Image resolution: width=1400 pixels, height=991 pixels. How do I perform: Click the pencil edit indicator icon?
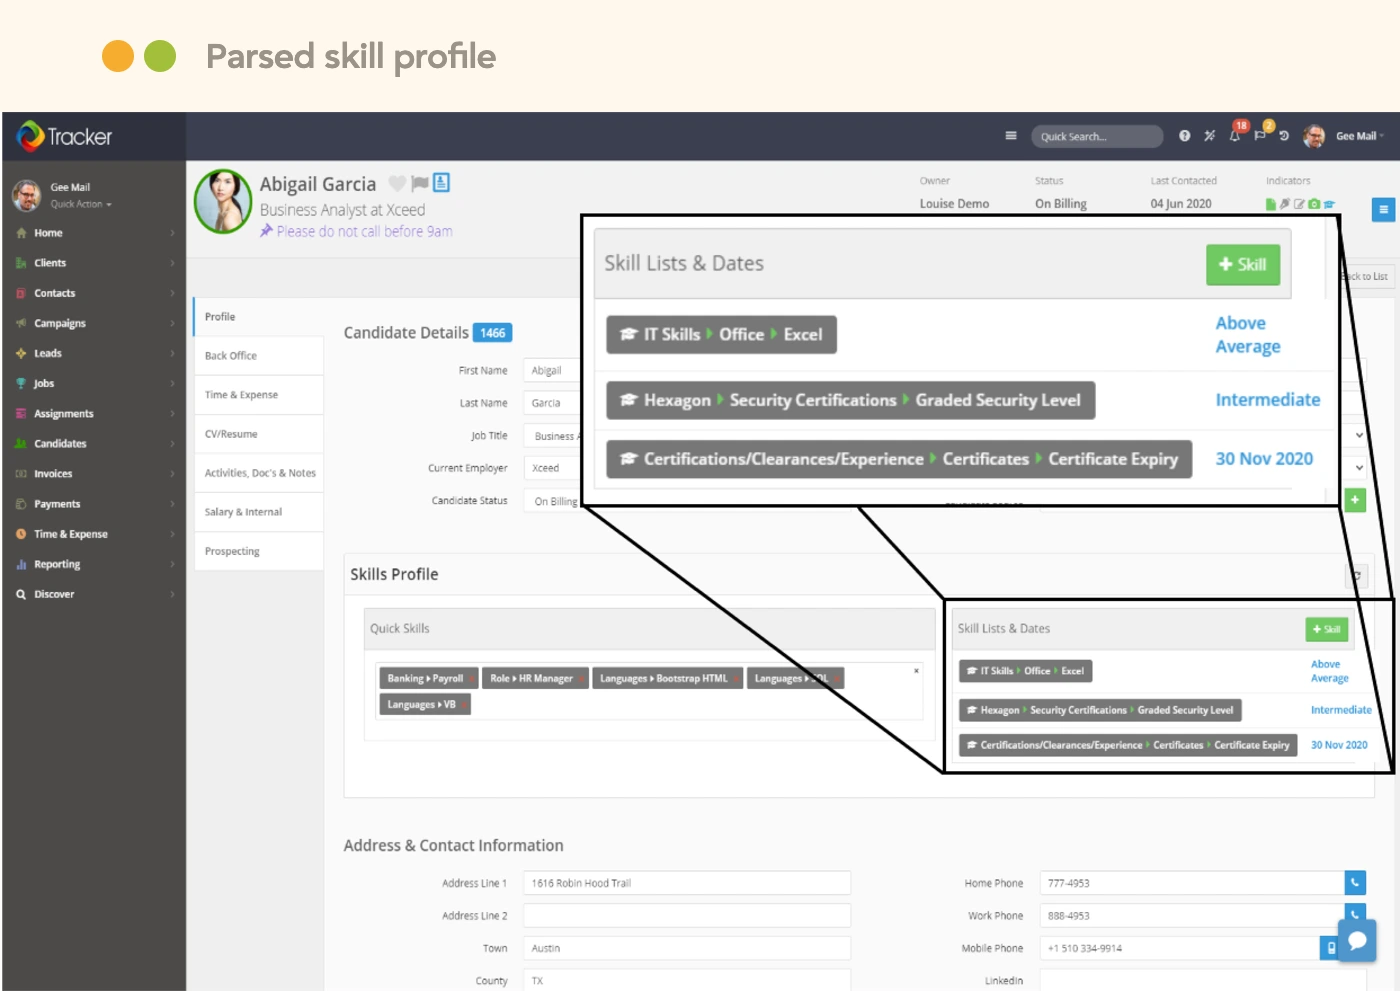point(1299,204)
